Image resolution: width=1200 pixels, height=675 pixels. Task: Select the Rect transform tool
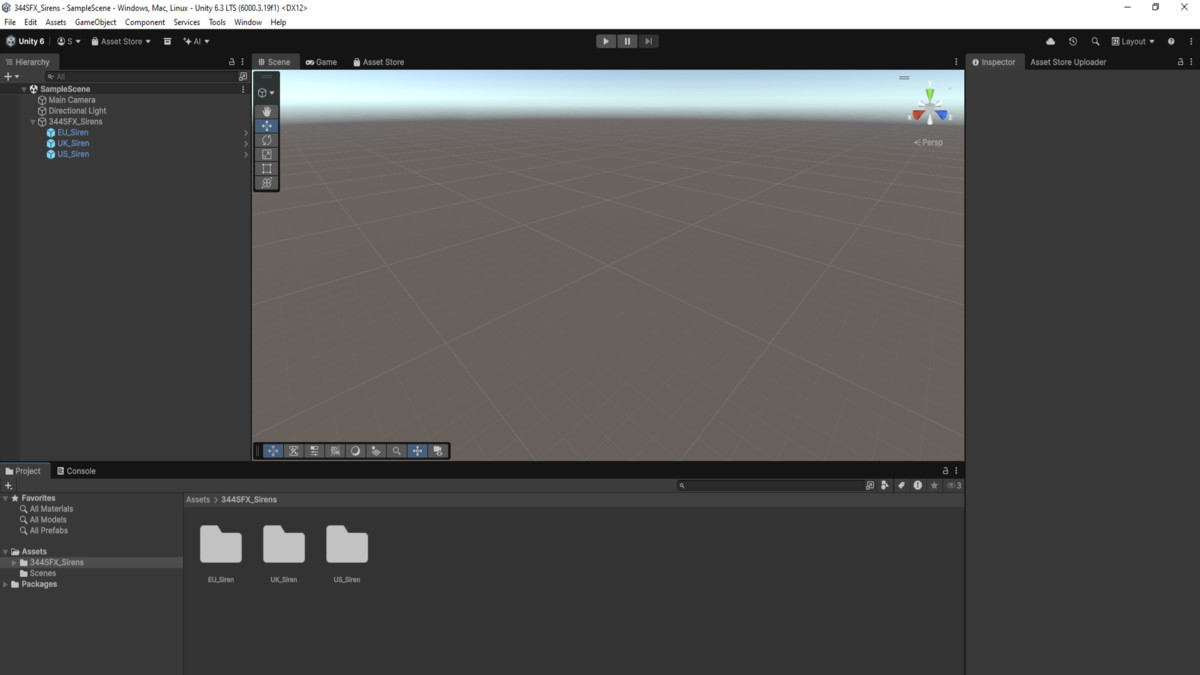tap(266, 169)
